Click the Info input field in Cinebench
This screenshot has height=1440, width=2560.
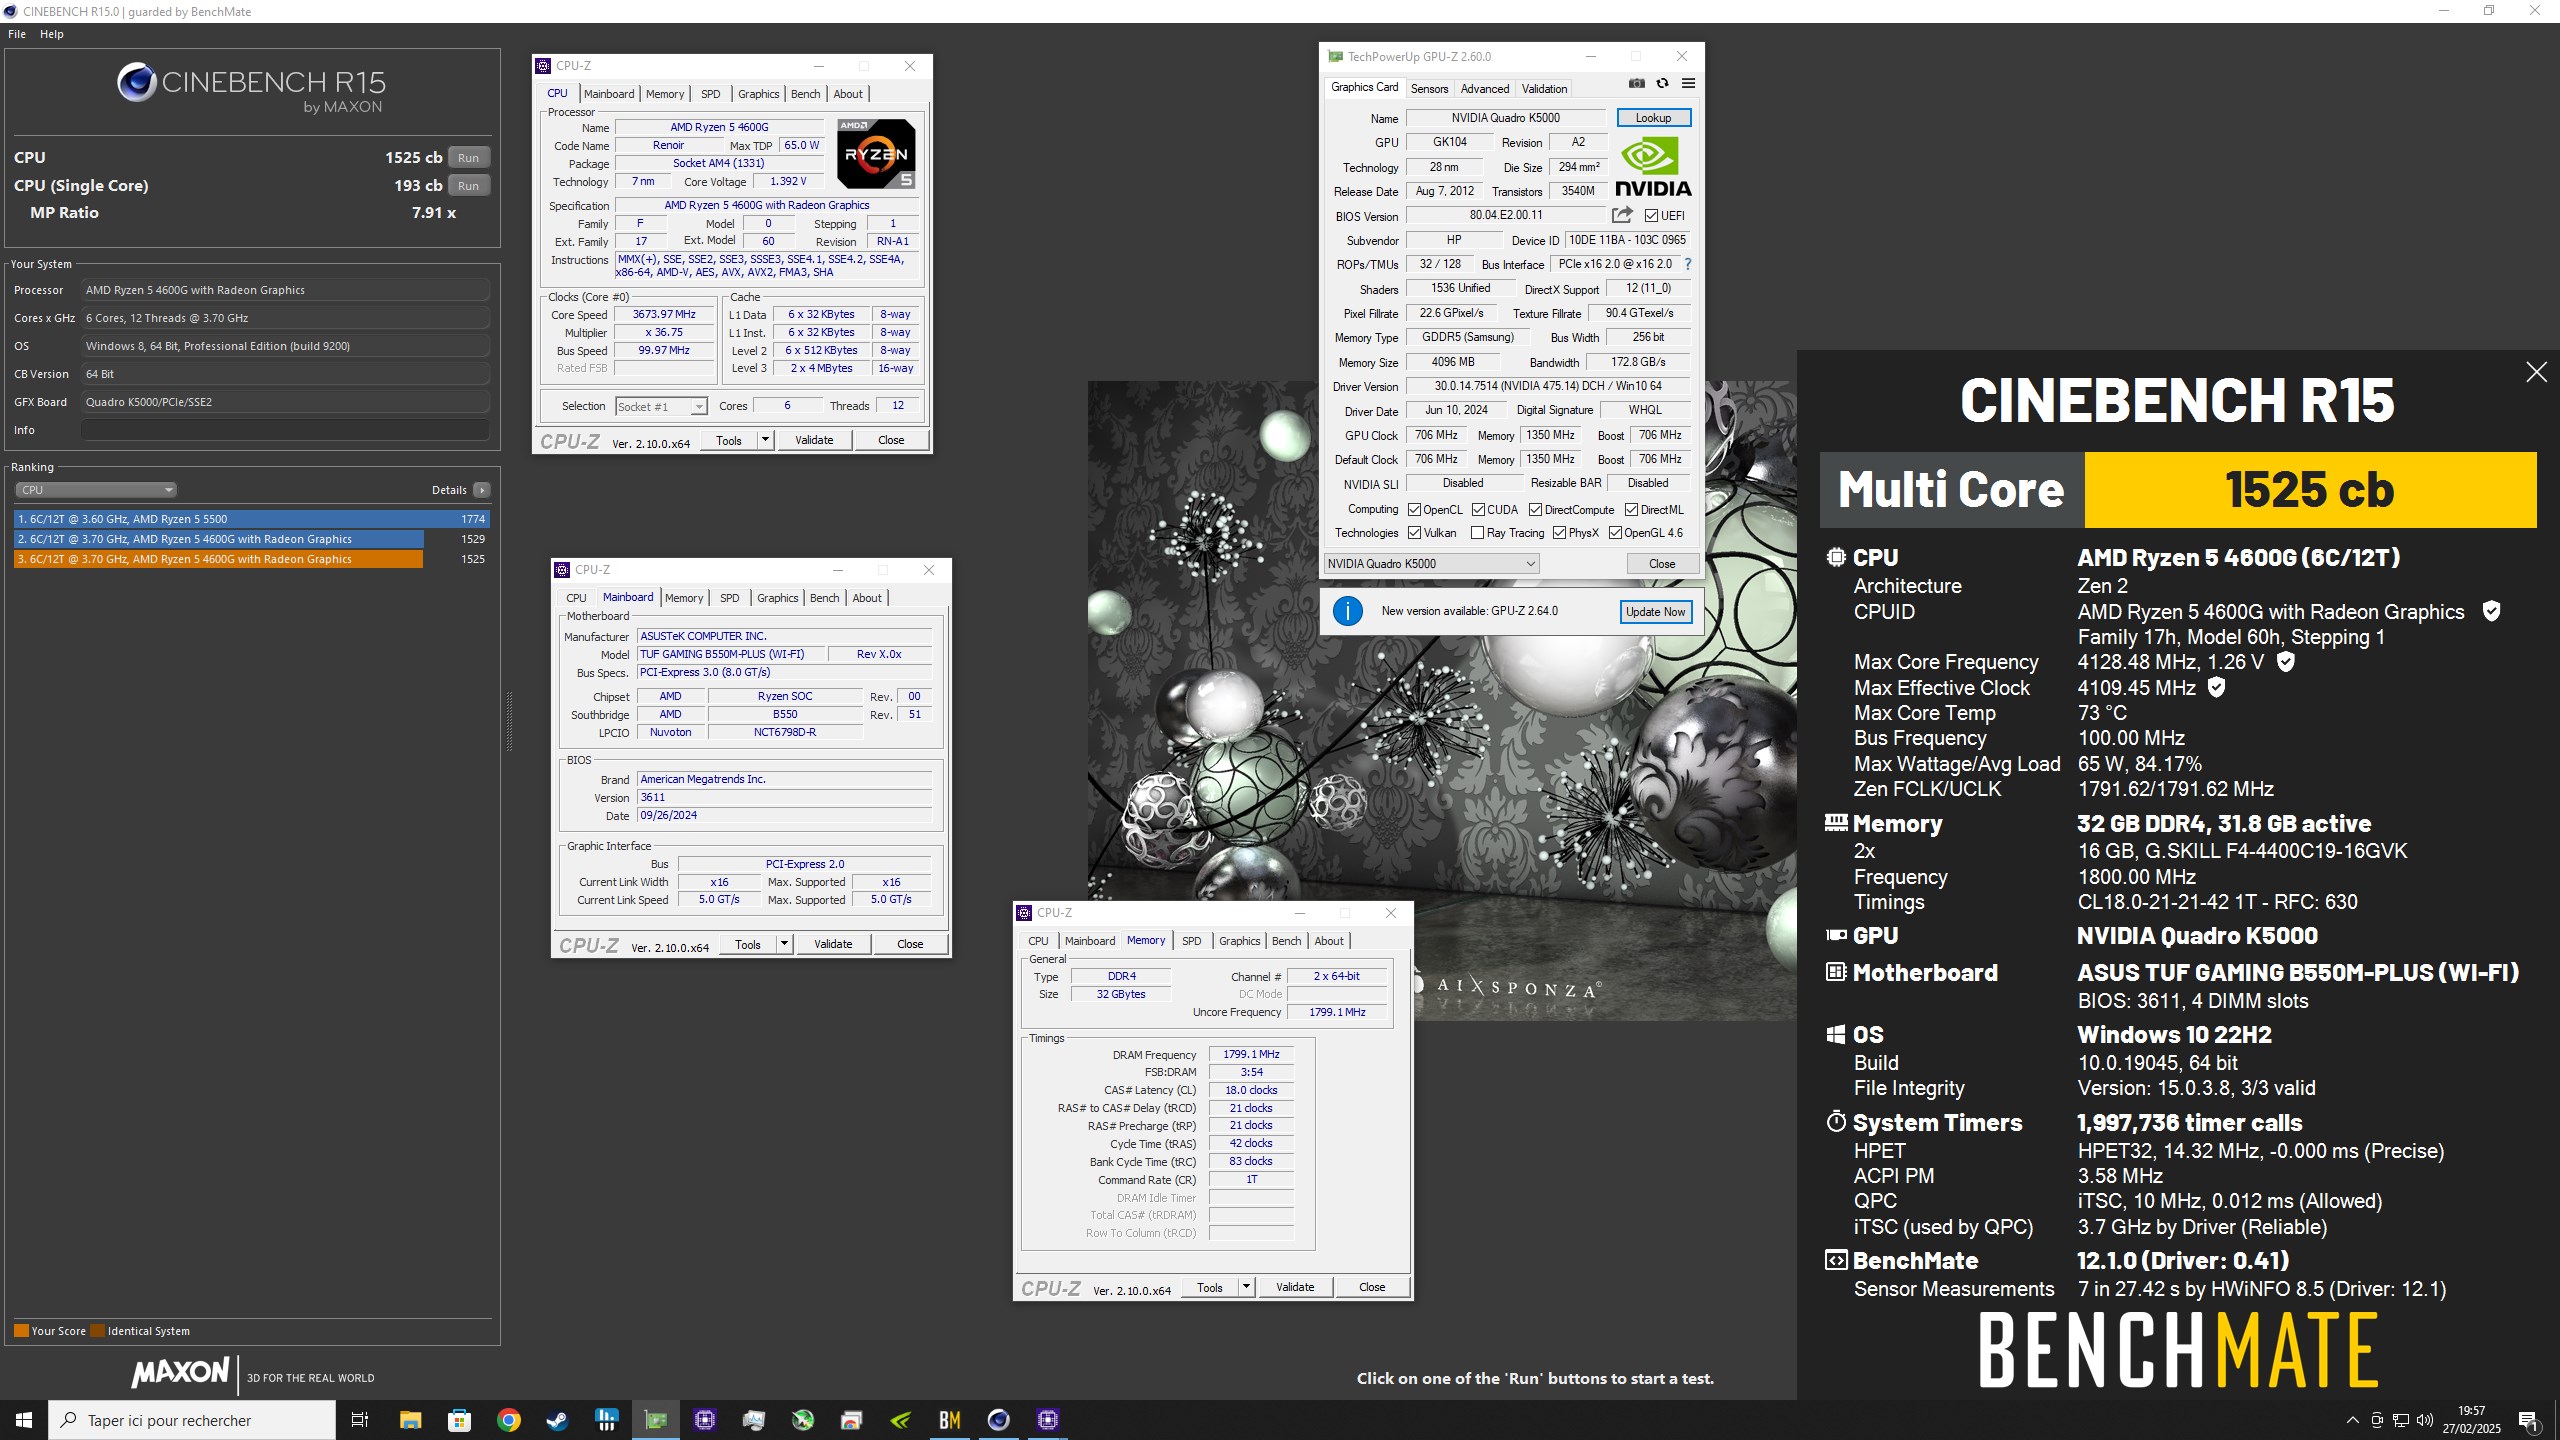click(286, 430)
